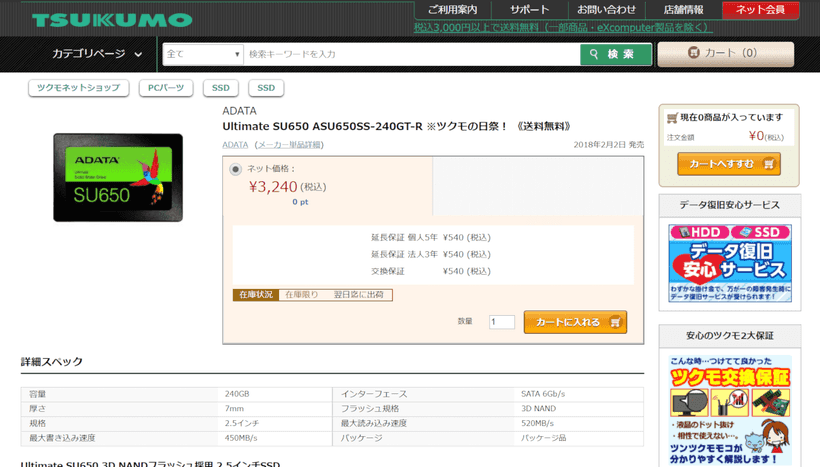Click the 7mm thickness value
This screenshot has width=820, height=467.
pos(234,408)
